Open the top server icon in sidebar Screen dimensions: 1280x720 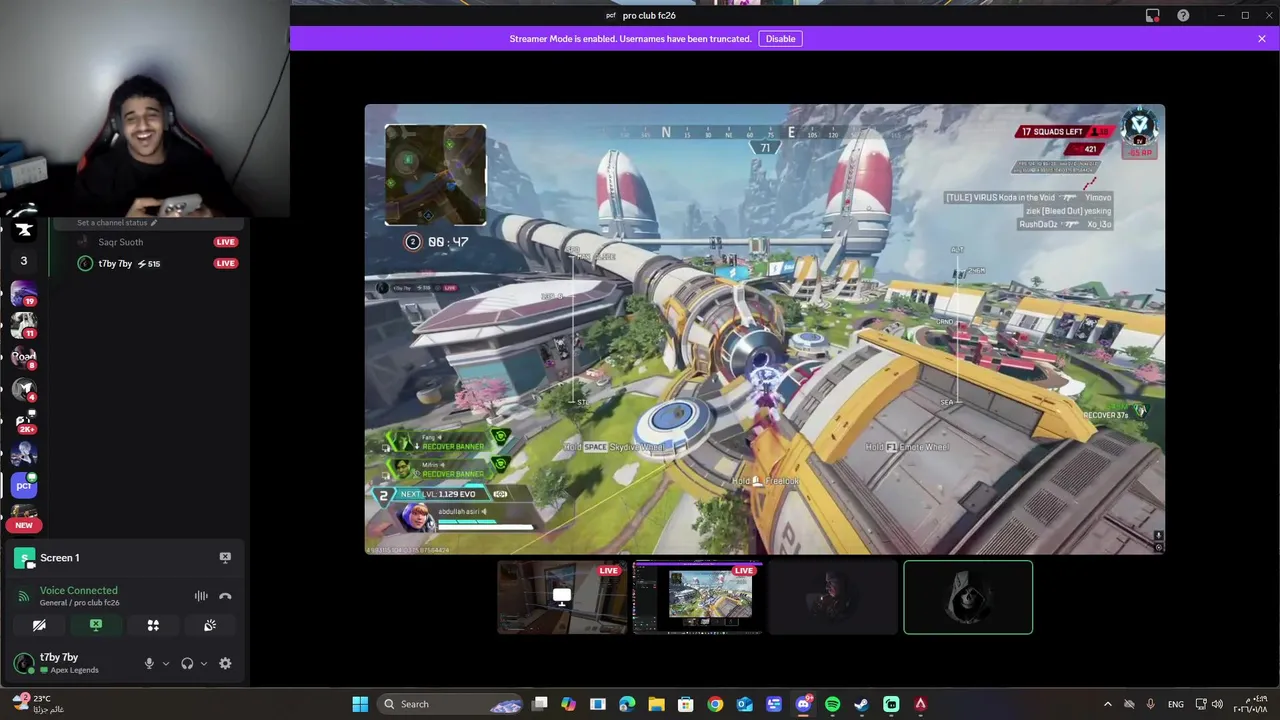(x=24, y=229)
